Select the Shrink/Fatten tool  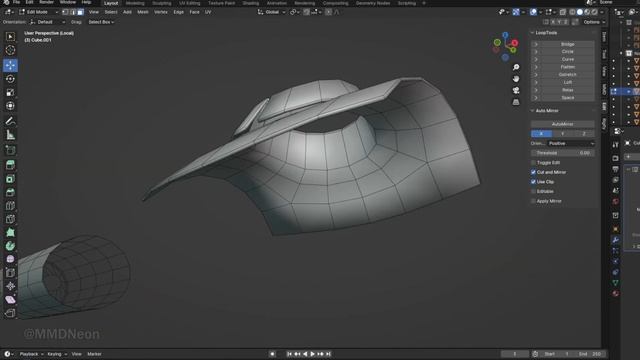(x=10, y=286)
